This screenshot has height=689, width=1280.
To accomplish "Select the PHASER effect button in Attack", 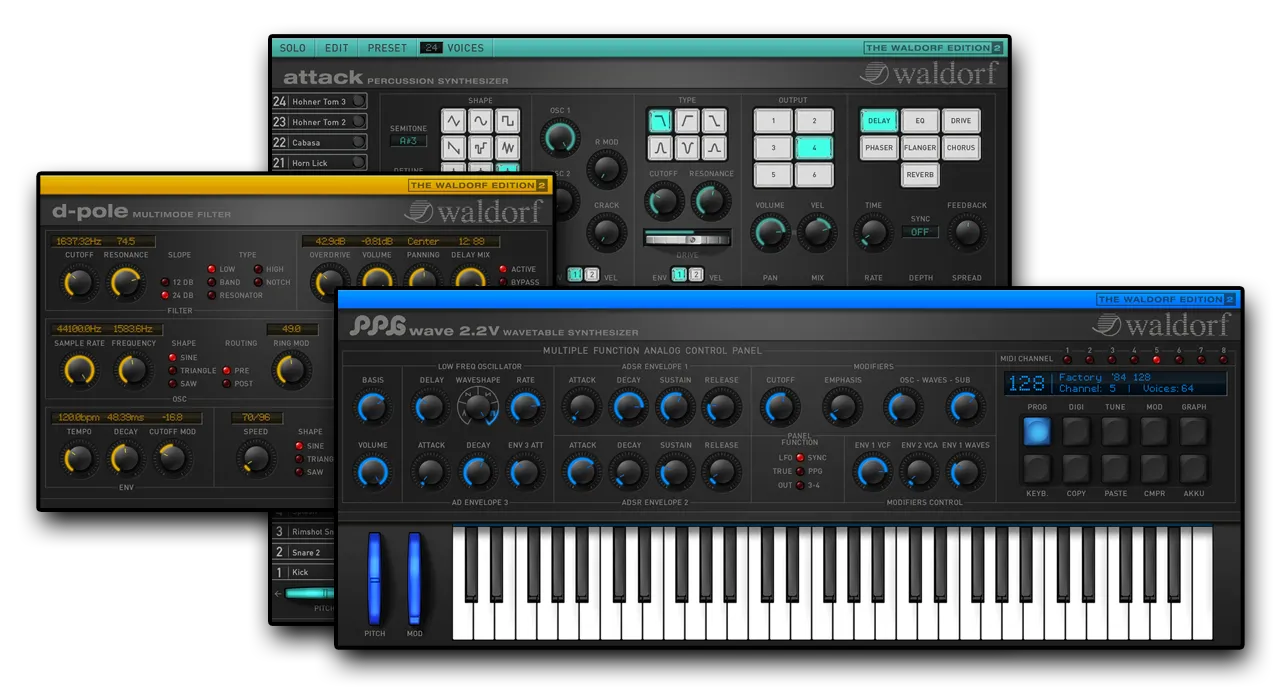I will pyautogui.click(x=879, y=148).
